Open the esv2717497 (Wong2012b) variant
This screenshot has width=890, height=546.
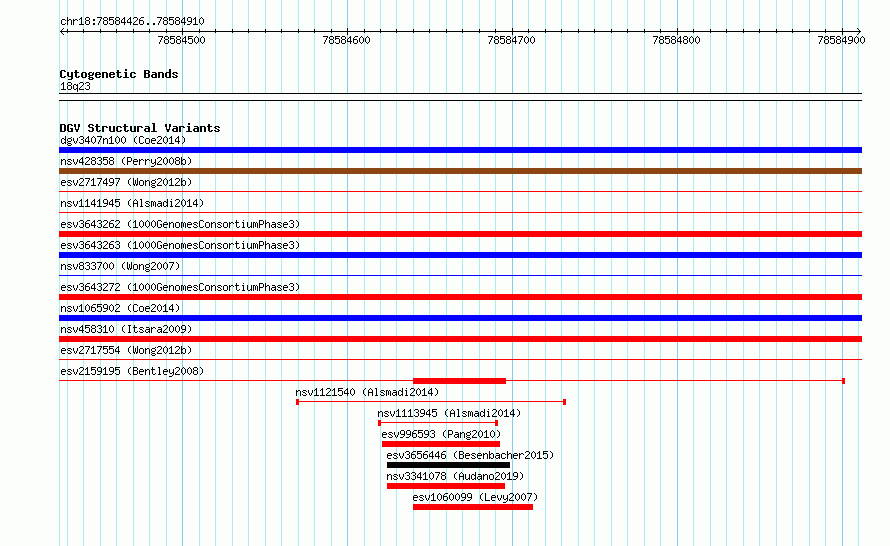pos(126,182)
